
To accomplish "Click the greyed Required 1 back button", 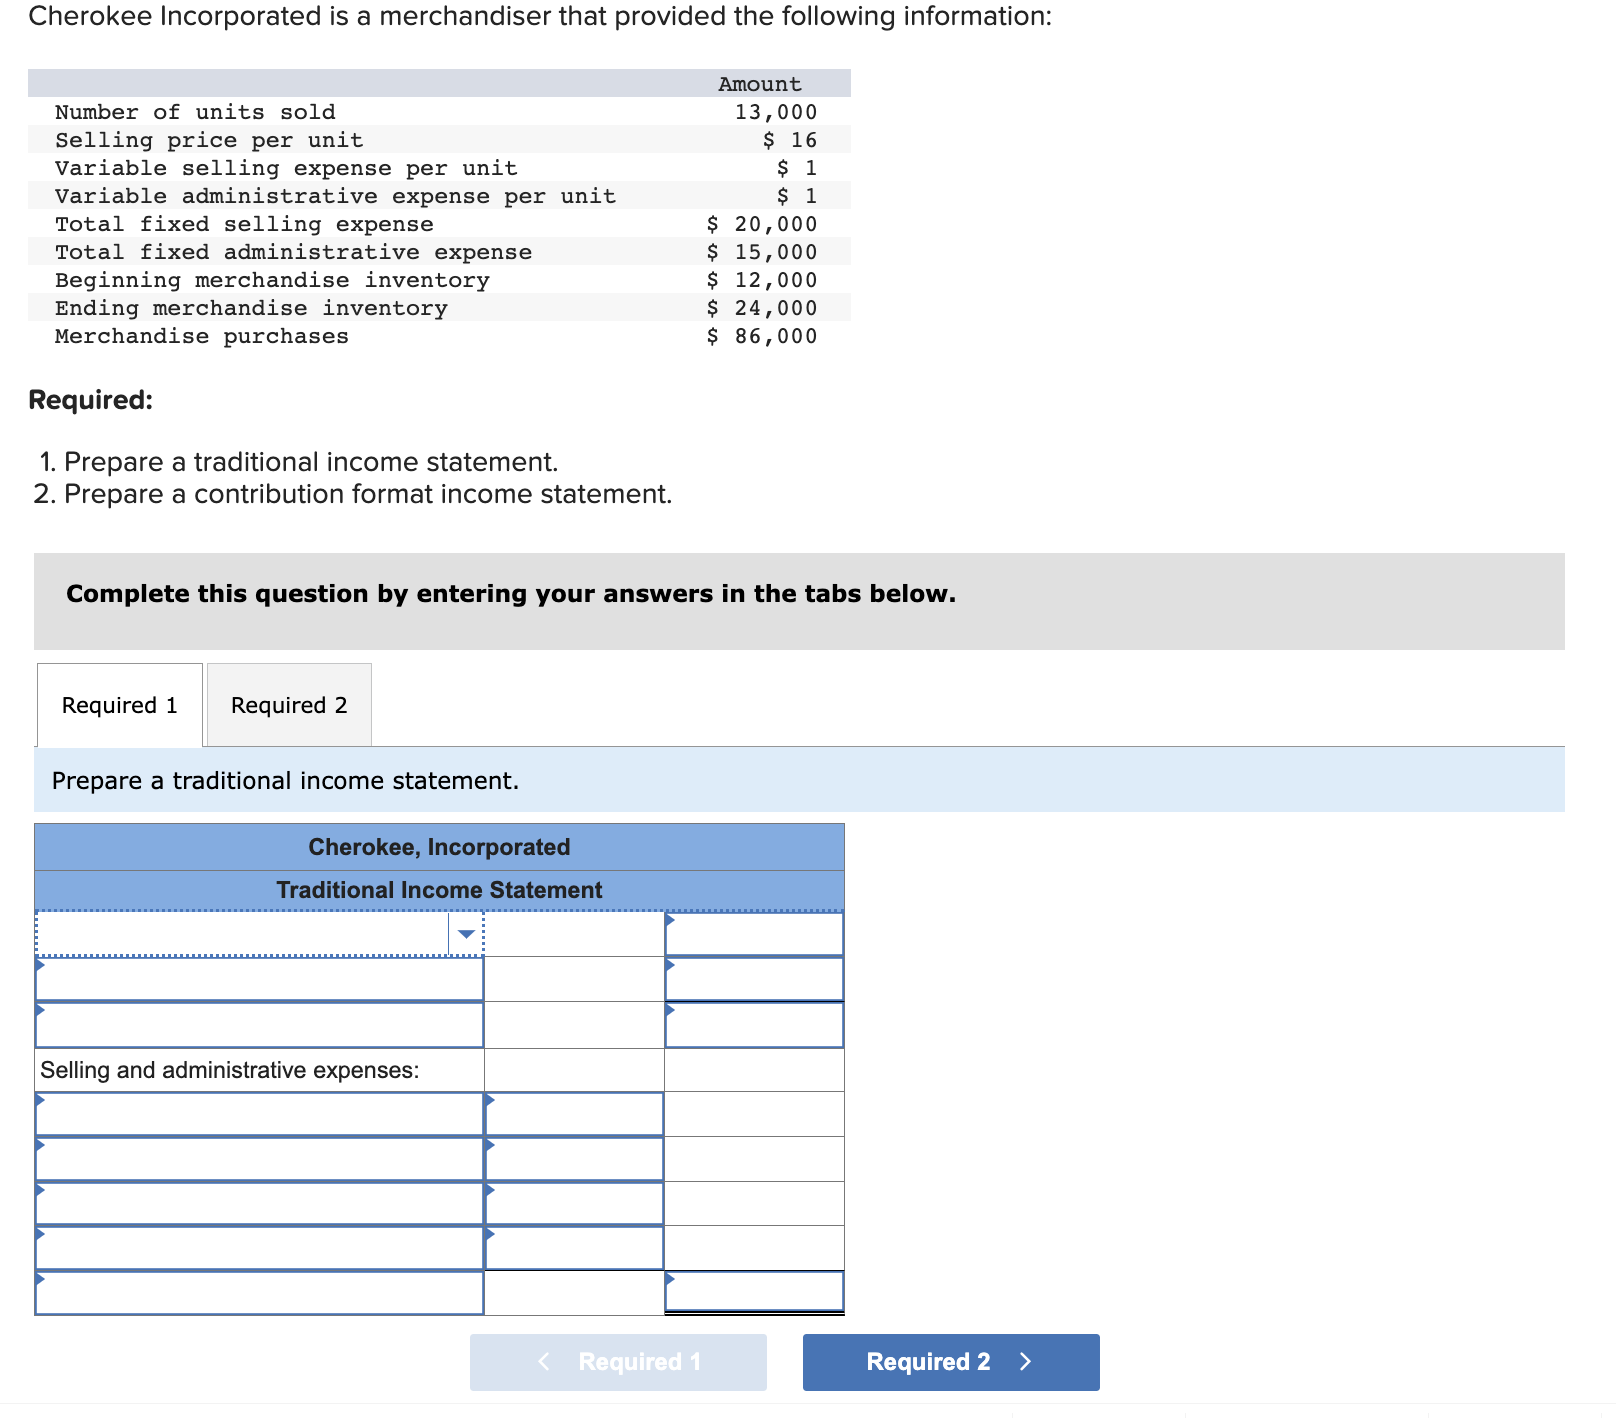I will pyautogui.click(x=618, y=1362).
